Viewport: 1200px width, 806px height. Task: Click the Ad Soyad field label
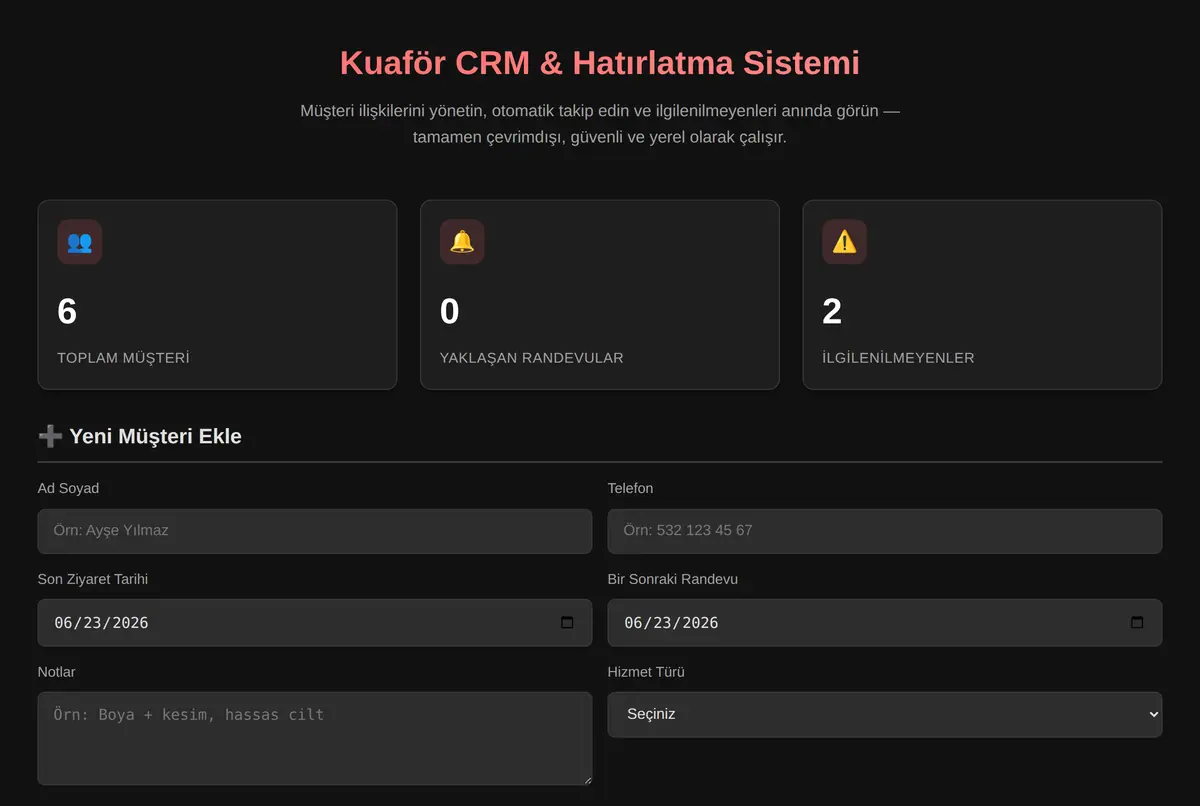tap(68, 488)
